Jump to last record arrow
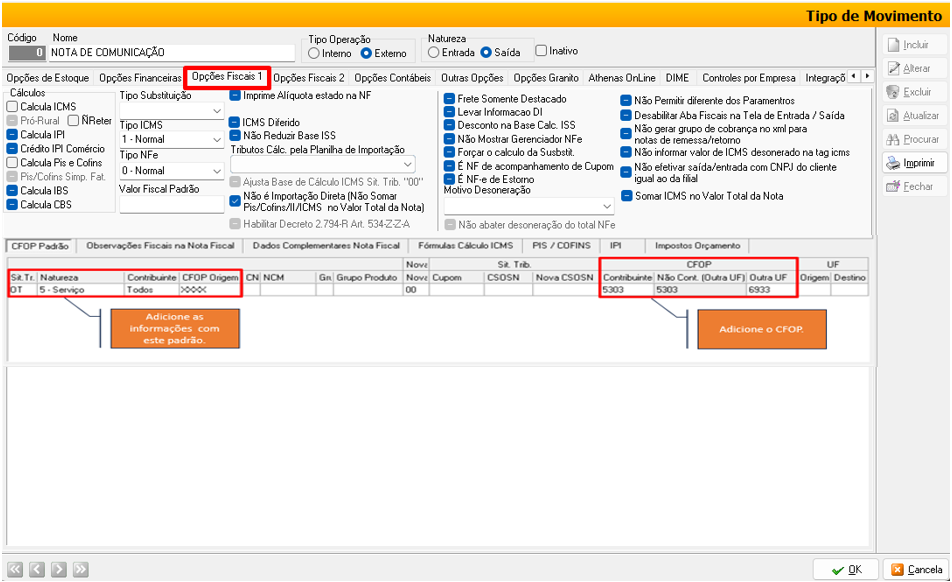 coord(81,569)
